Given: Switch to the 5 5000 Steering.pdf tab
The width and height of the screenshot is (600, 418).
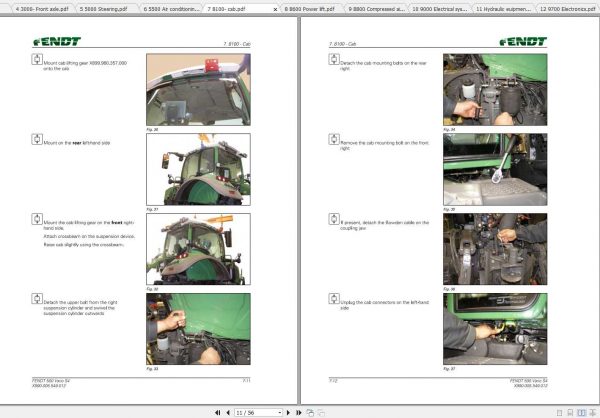Looking at the screenshot, I should click(x=106, y=8).
